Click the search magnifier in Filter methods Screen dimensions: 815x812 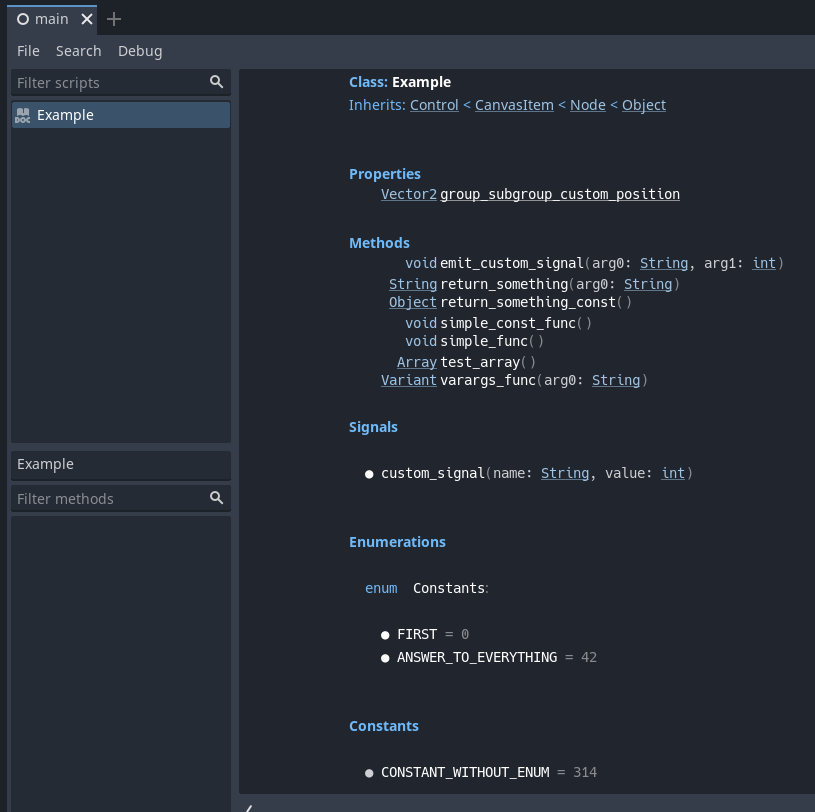(x=217, y=498)
